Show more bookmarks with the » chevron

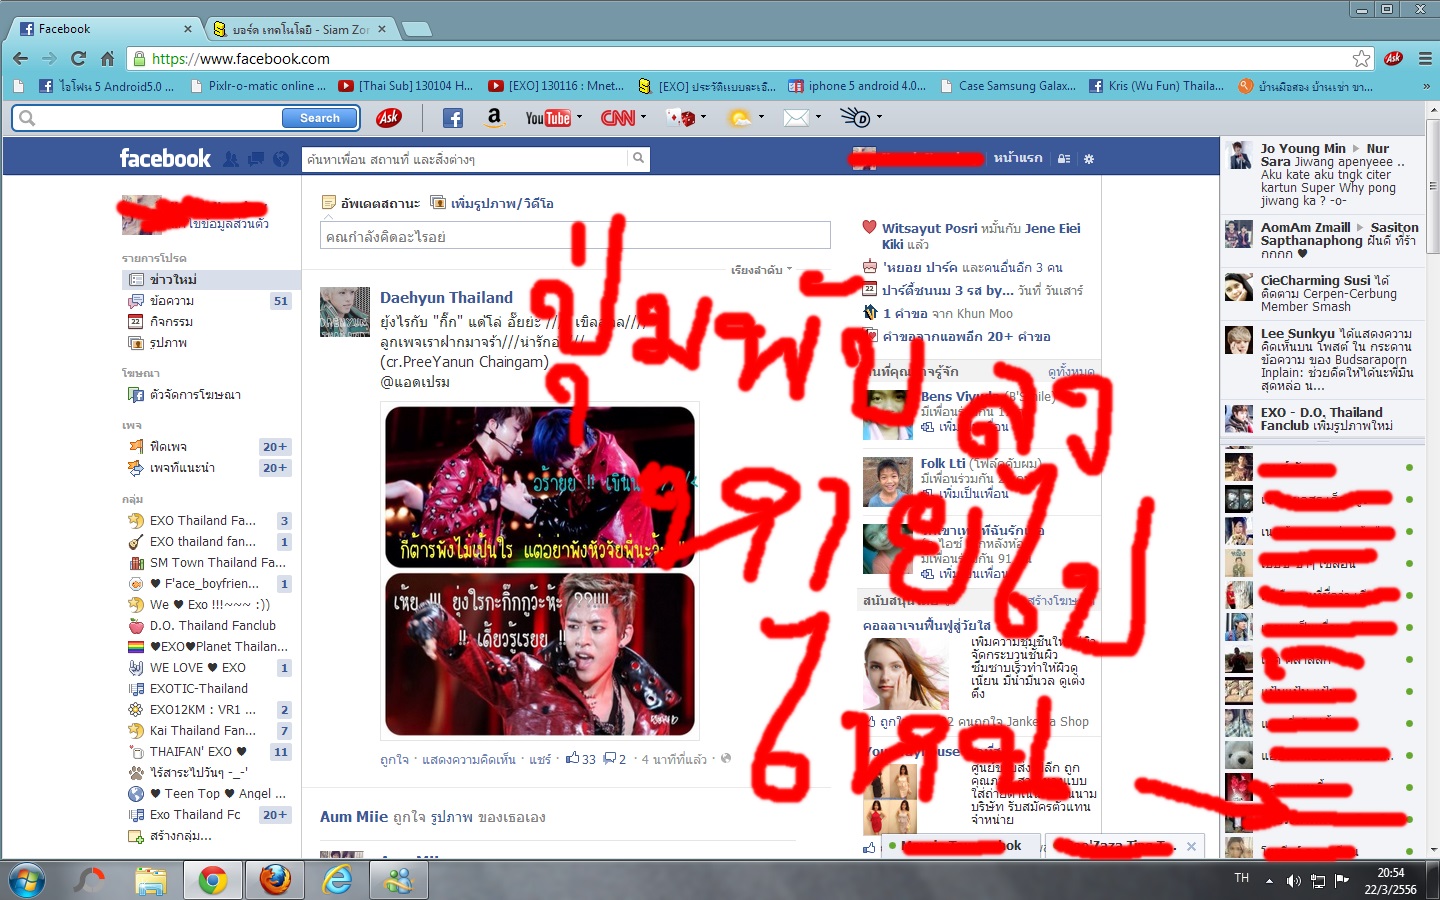1426,86
